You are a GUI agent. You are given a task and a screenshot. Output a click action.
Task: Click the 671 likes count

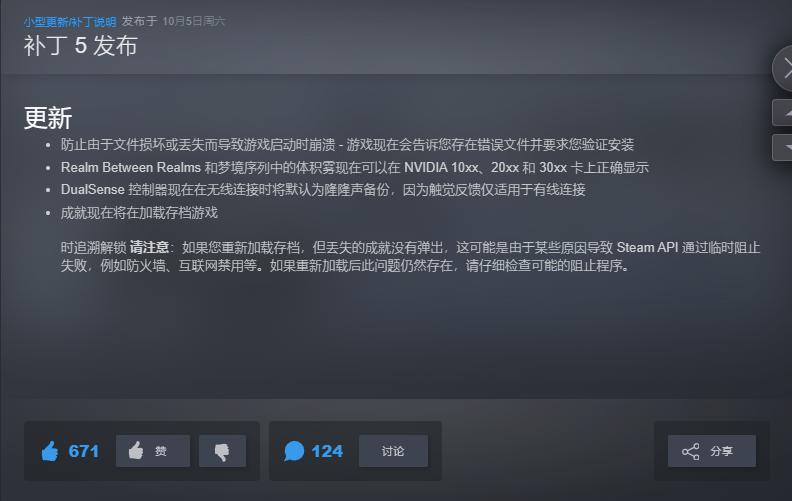click(83, 451)
